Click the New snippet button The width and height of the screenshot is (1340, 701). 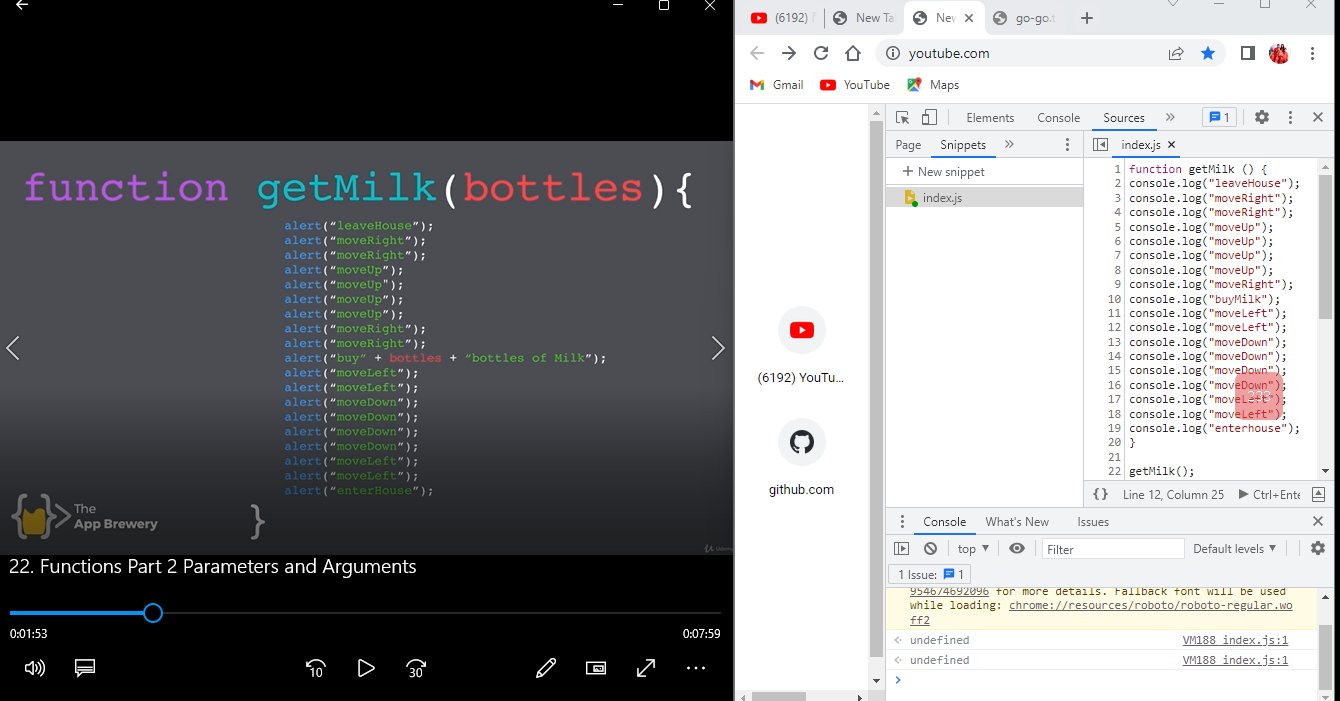(943, 172)
